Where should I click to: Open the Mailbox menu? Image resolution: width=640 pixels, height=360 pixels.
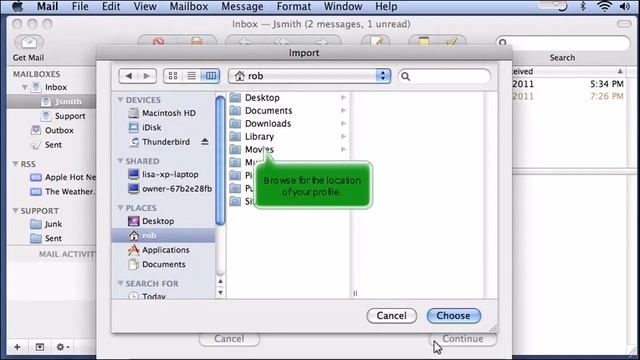pos(189,7)
